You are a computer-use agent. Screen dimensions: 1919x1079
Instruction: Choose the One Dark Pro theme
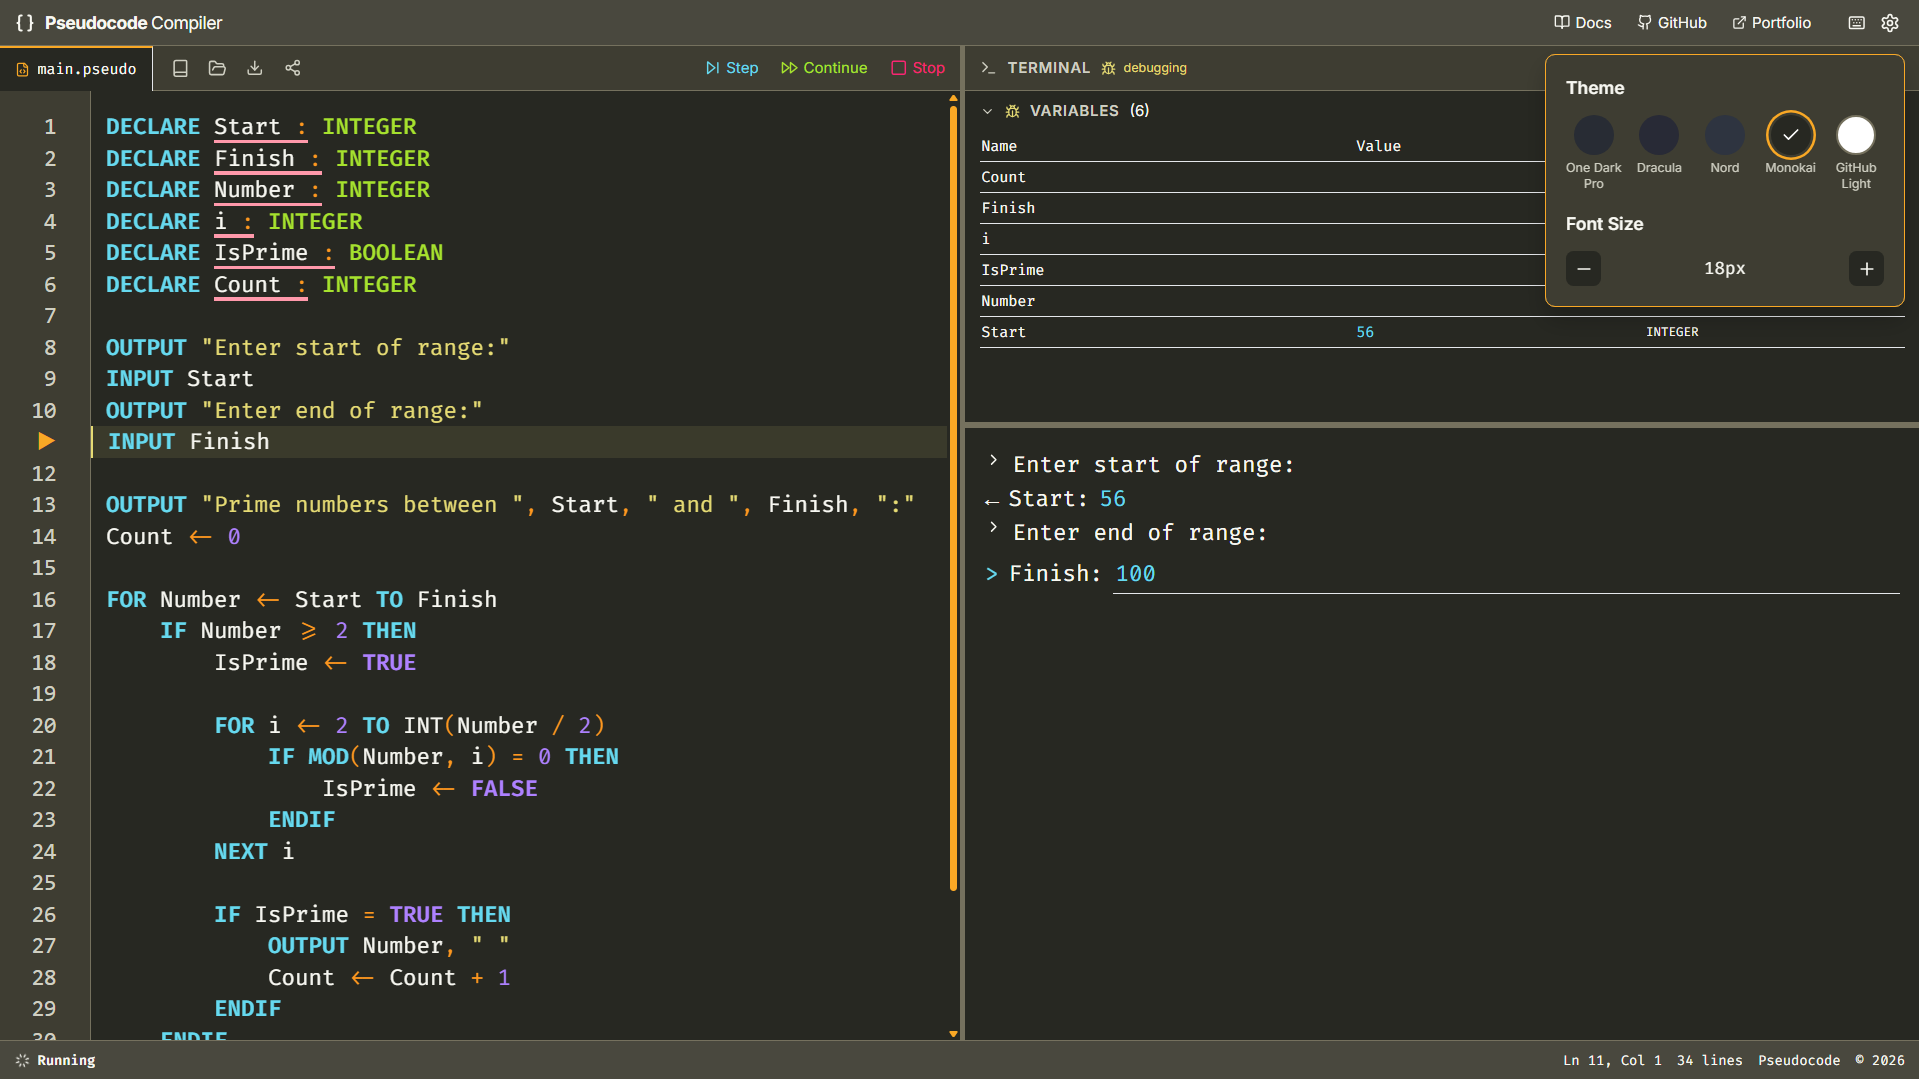pos(1593,135)
